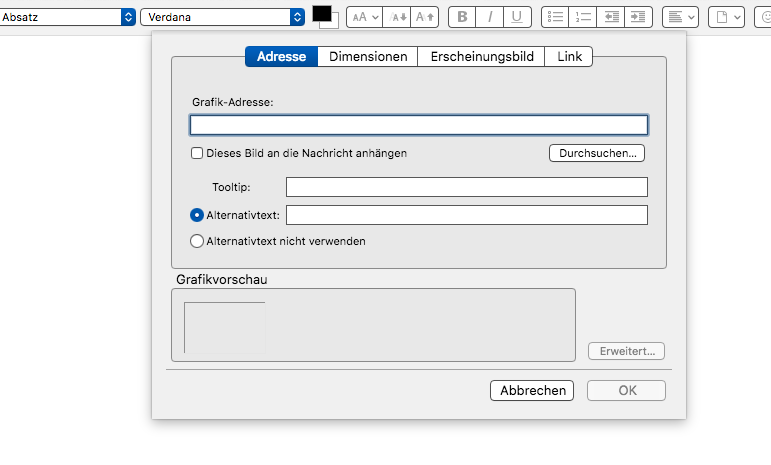Toggle bold text formatting

pyautogui.click(x=462, y=17)
